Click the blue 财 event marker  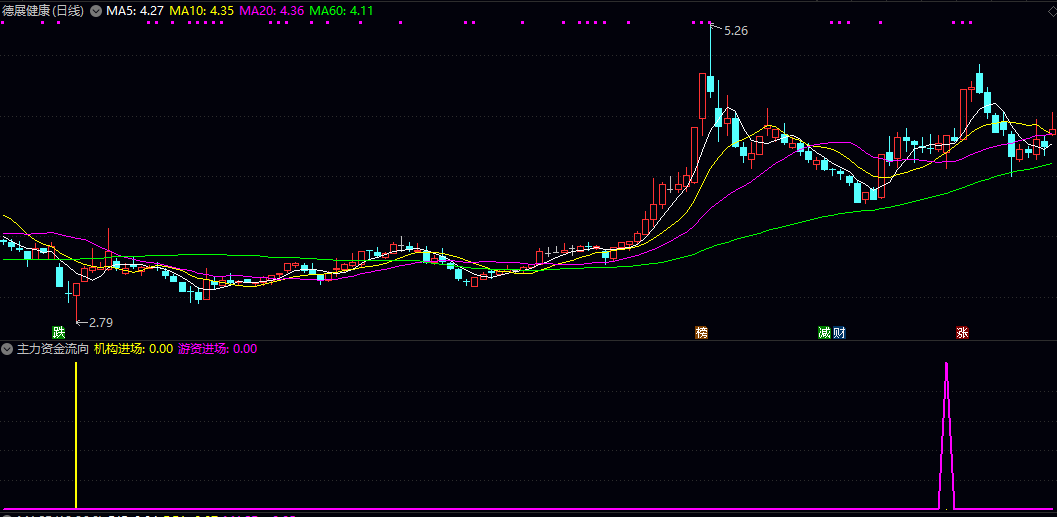(x=838, y=332)
